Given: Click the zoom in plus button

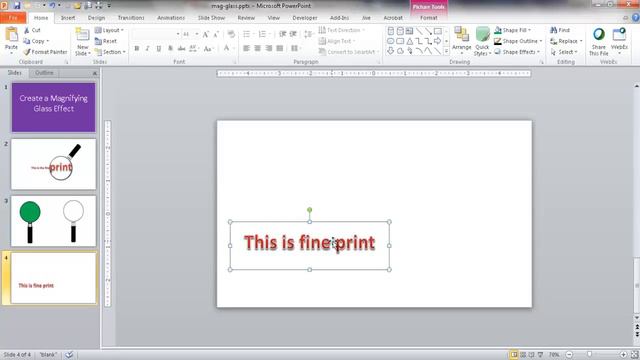Looking at the screenshot, I should coord(623,355).
